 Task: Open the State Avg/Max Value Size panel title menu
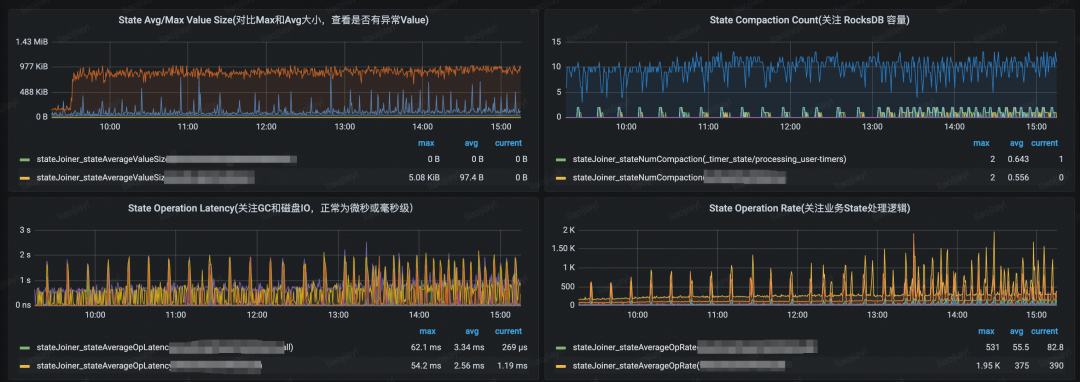(273, 21)
